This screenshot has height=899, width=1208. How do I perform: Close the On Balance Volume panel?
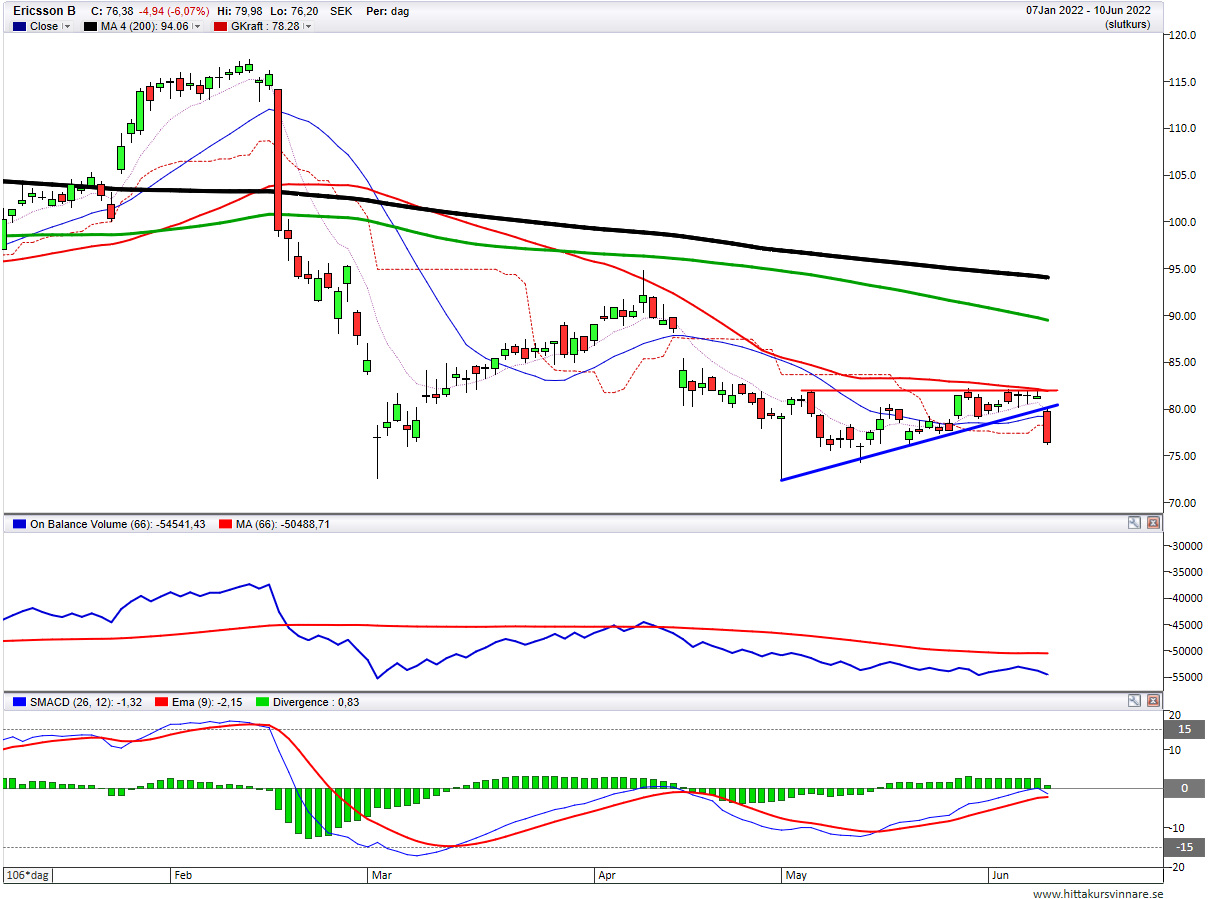[x=1153, y=523]
